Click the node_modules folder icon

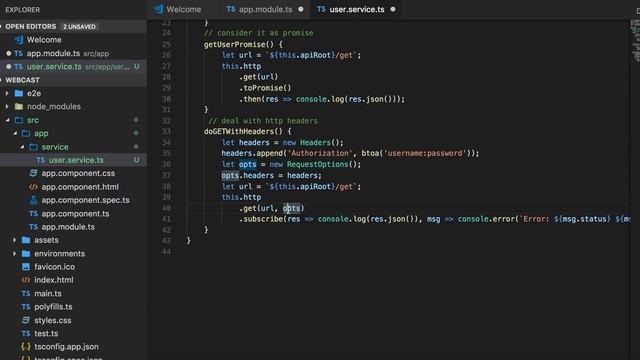pyautogui.click(x=19, y=107)
